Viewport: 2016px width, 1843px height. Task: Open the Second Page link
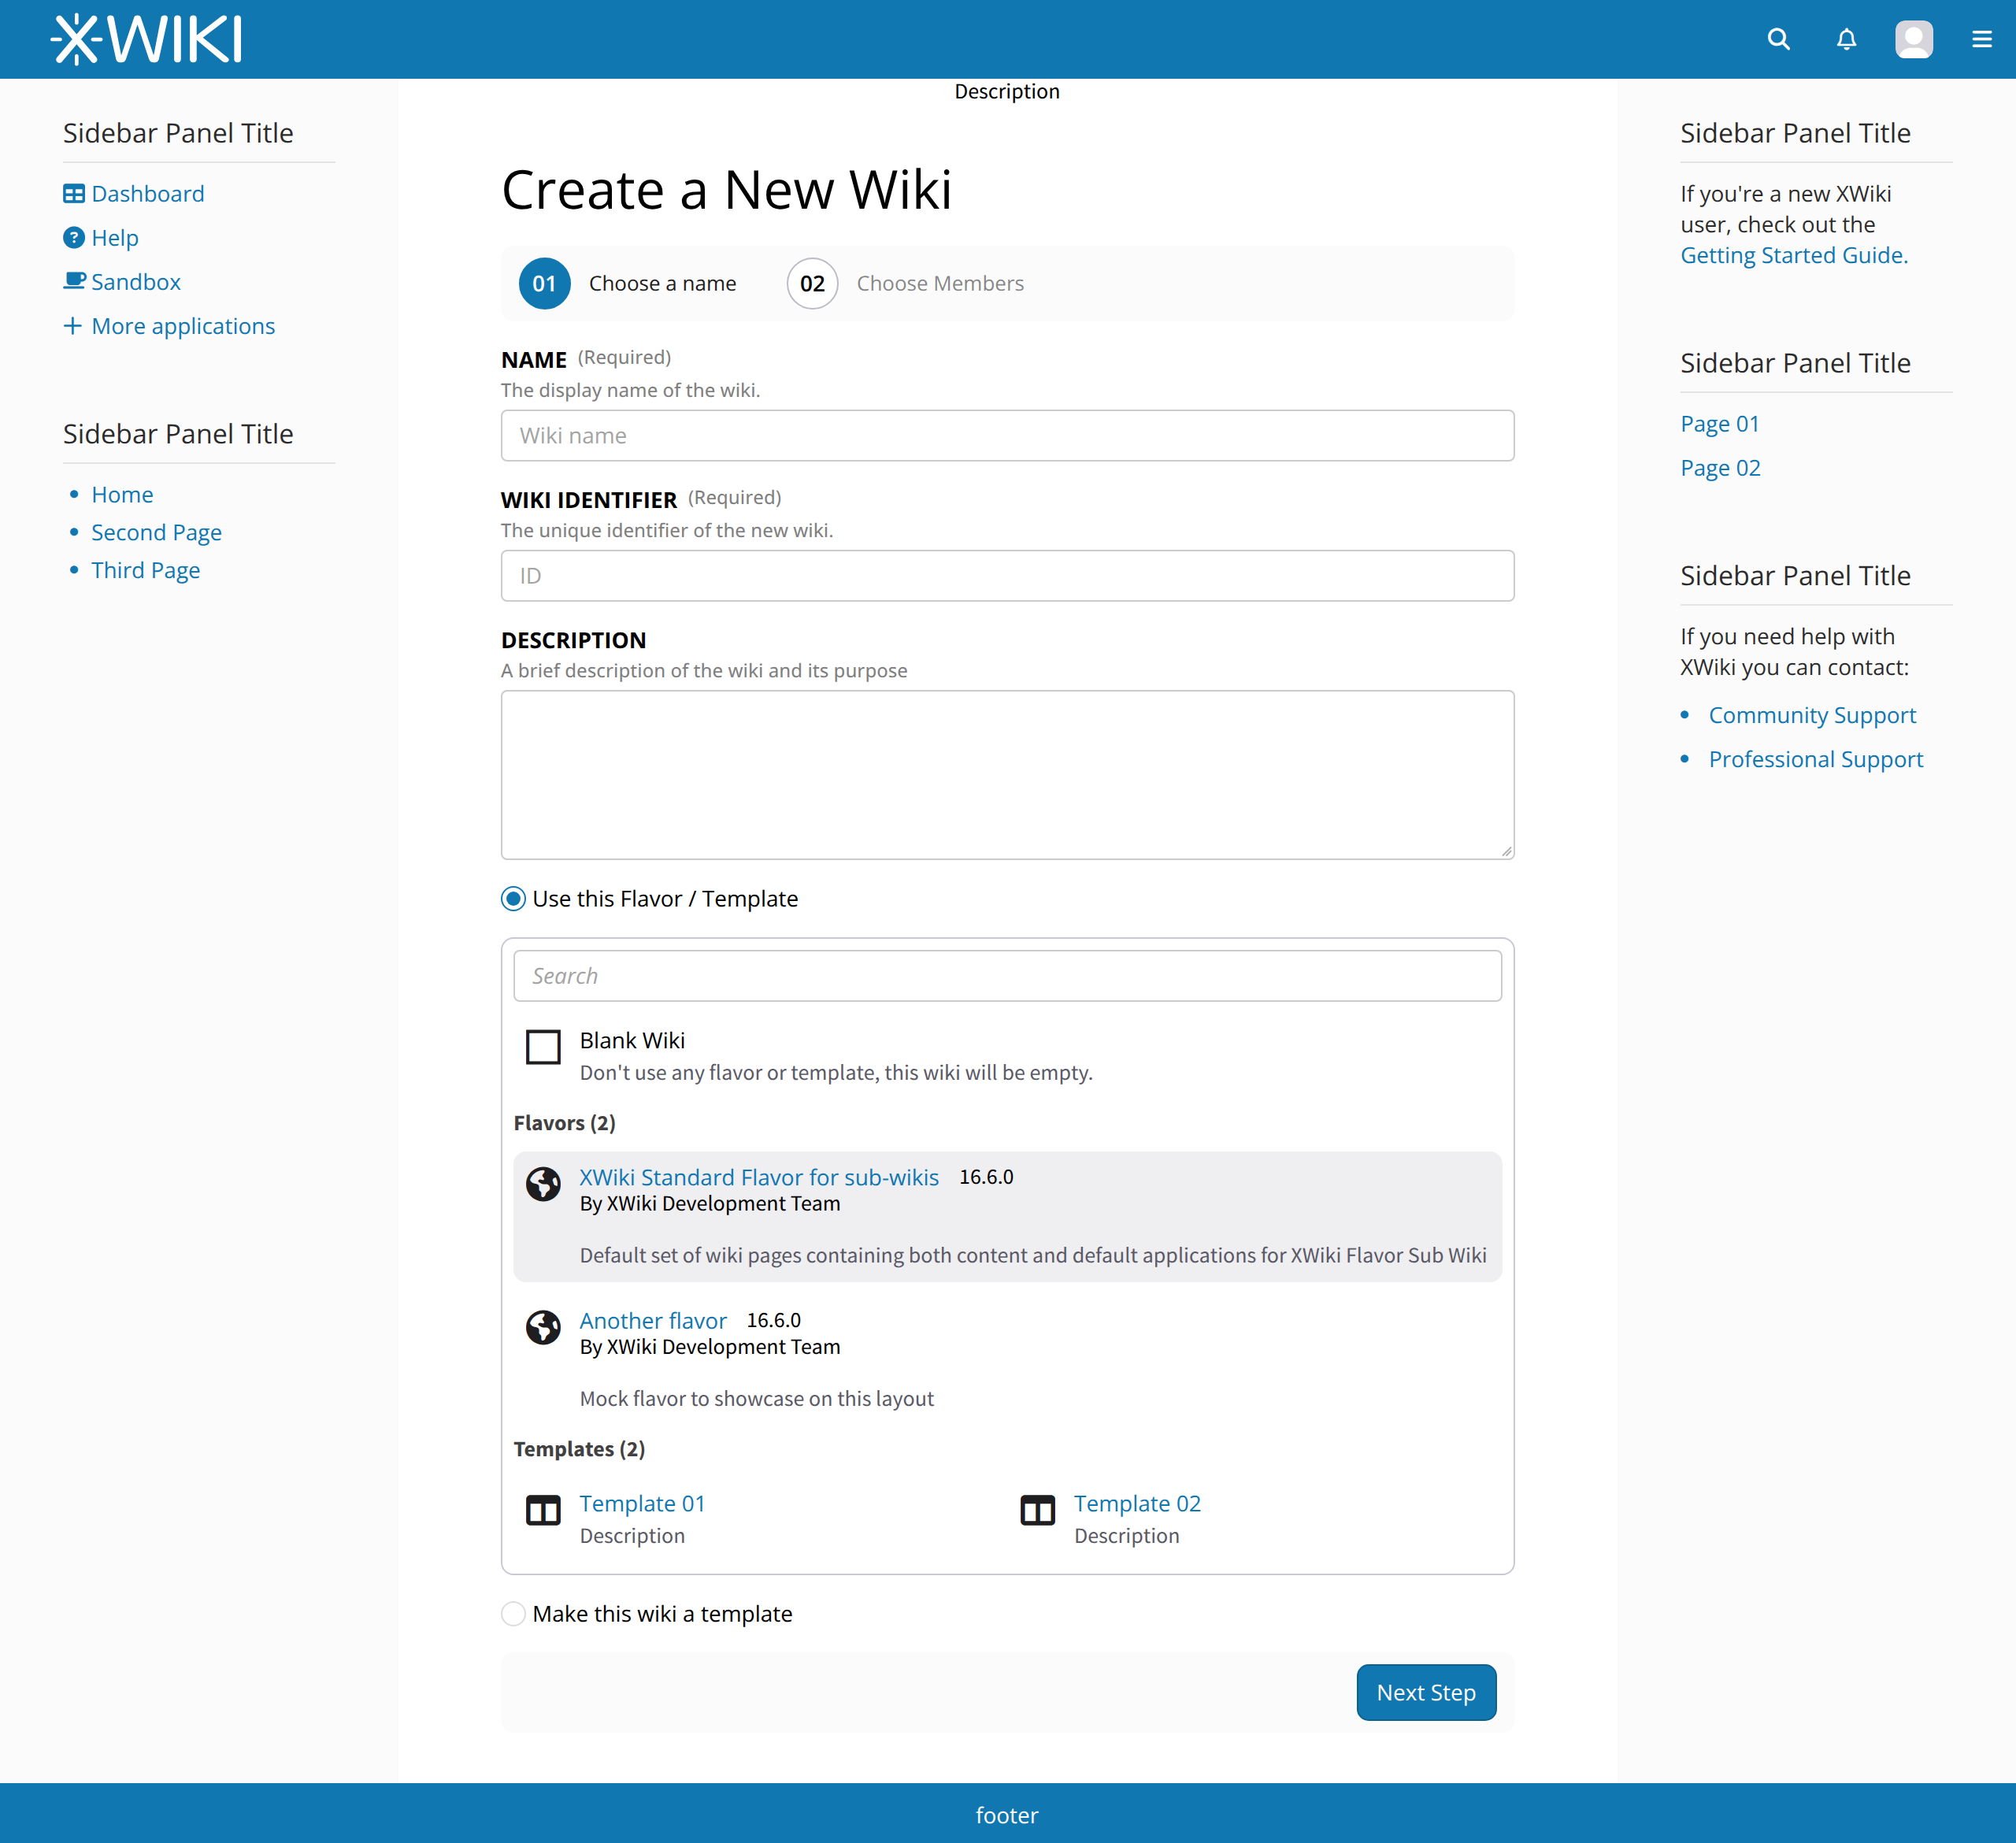pos(156,533)
